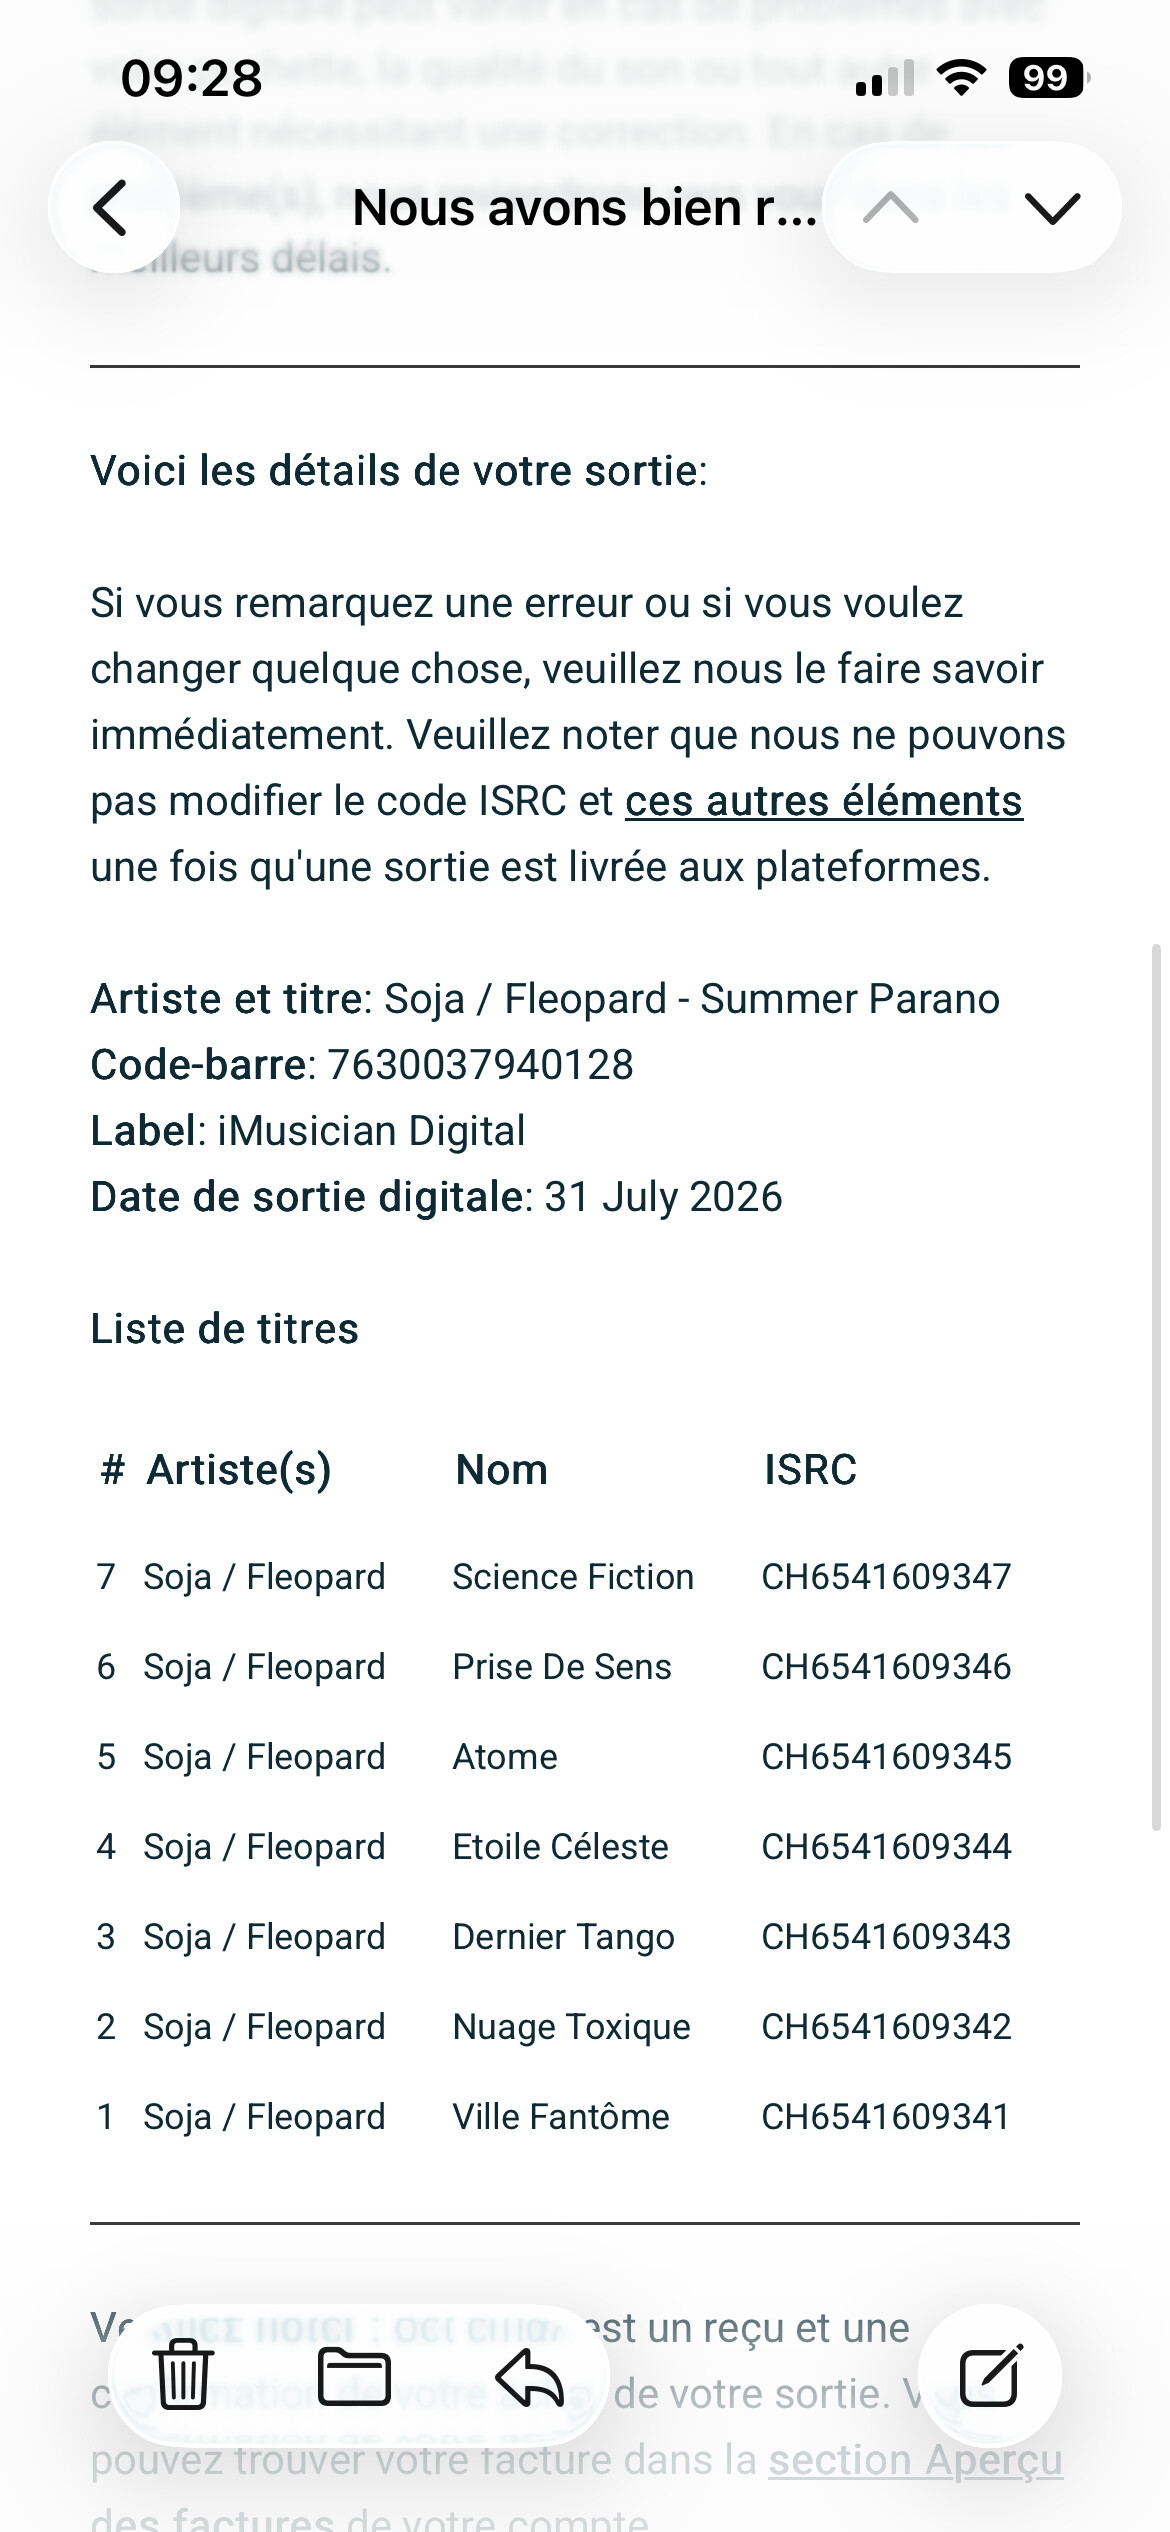Reply using the curved arrow icon

pos(530,2375)
